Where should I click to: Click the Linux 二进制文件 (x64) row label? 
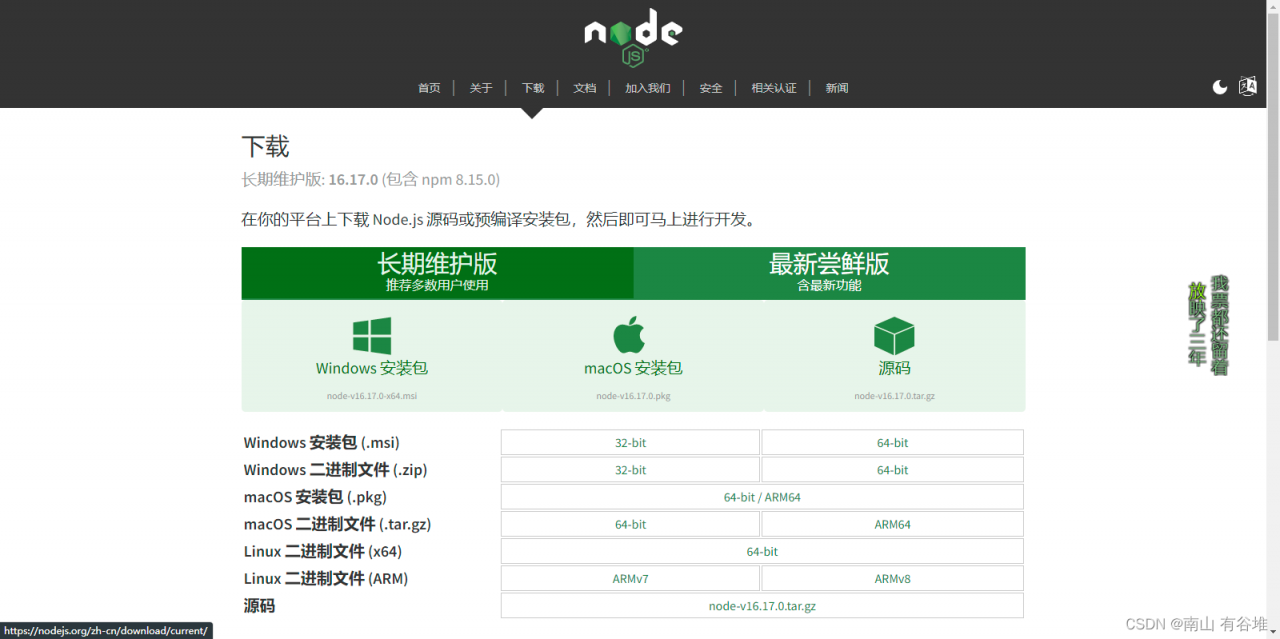click(x=322, y=551)
